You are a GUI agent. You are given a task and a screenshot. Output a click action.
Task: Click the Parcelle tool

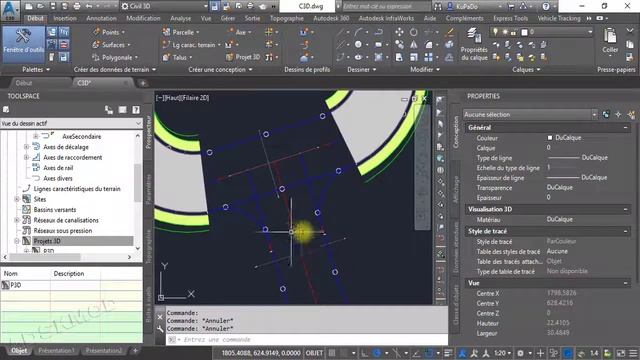point(181,32)
